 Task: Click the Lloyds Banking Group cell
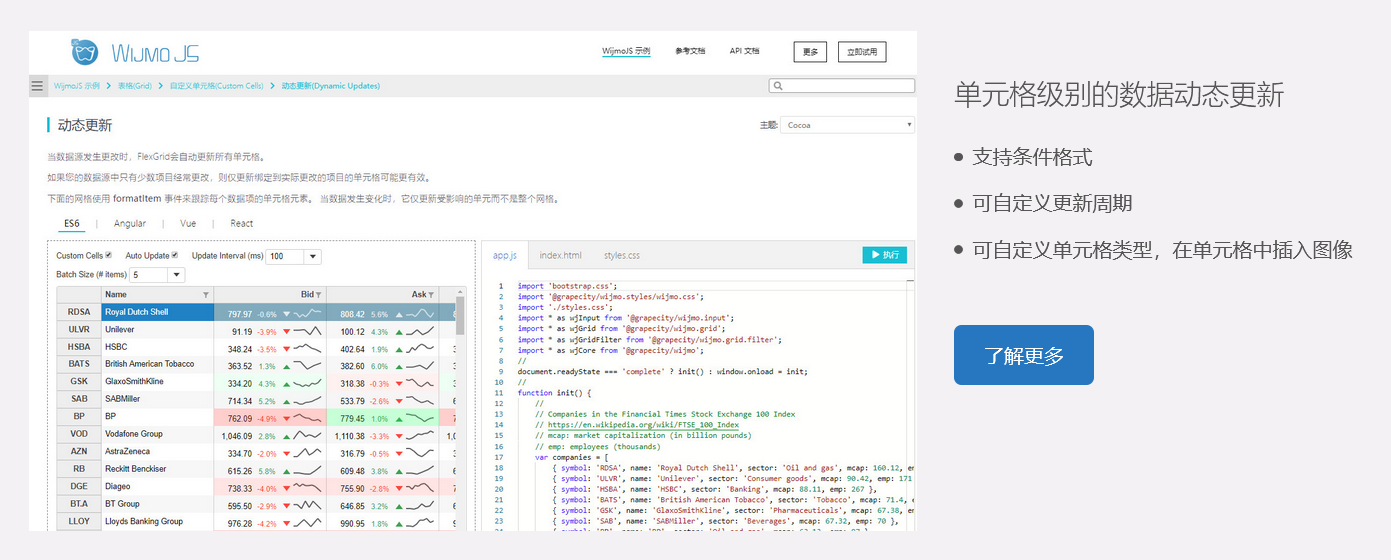pos(158,523)
